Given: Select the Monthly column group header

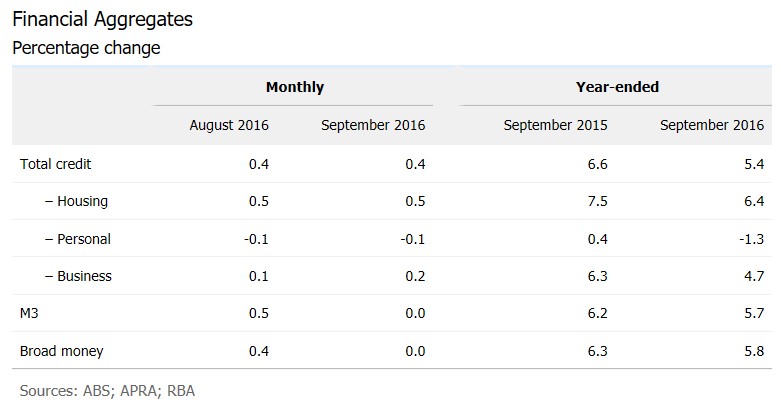Looking at the screenshot, I should click(294, 87).
